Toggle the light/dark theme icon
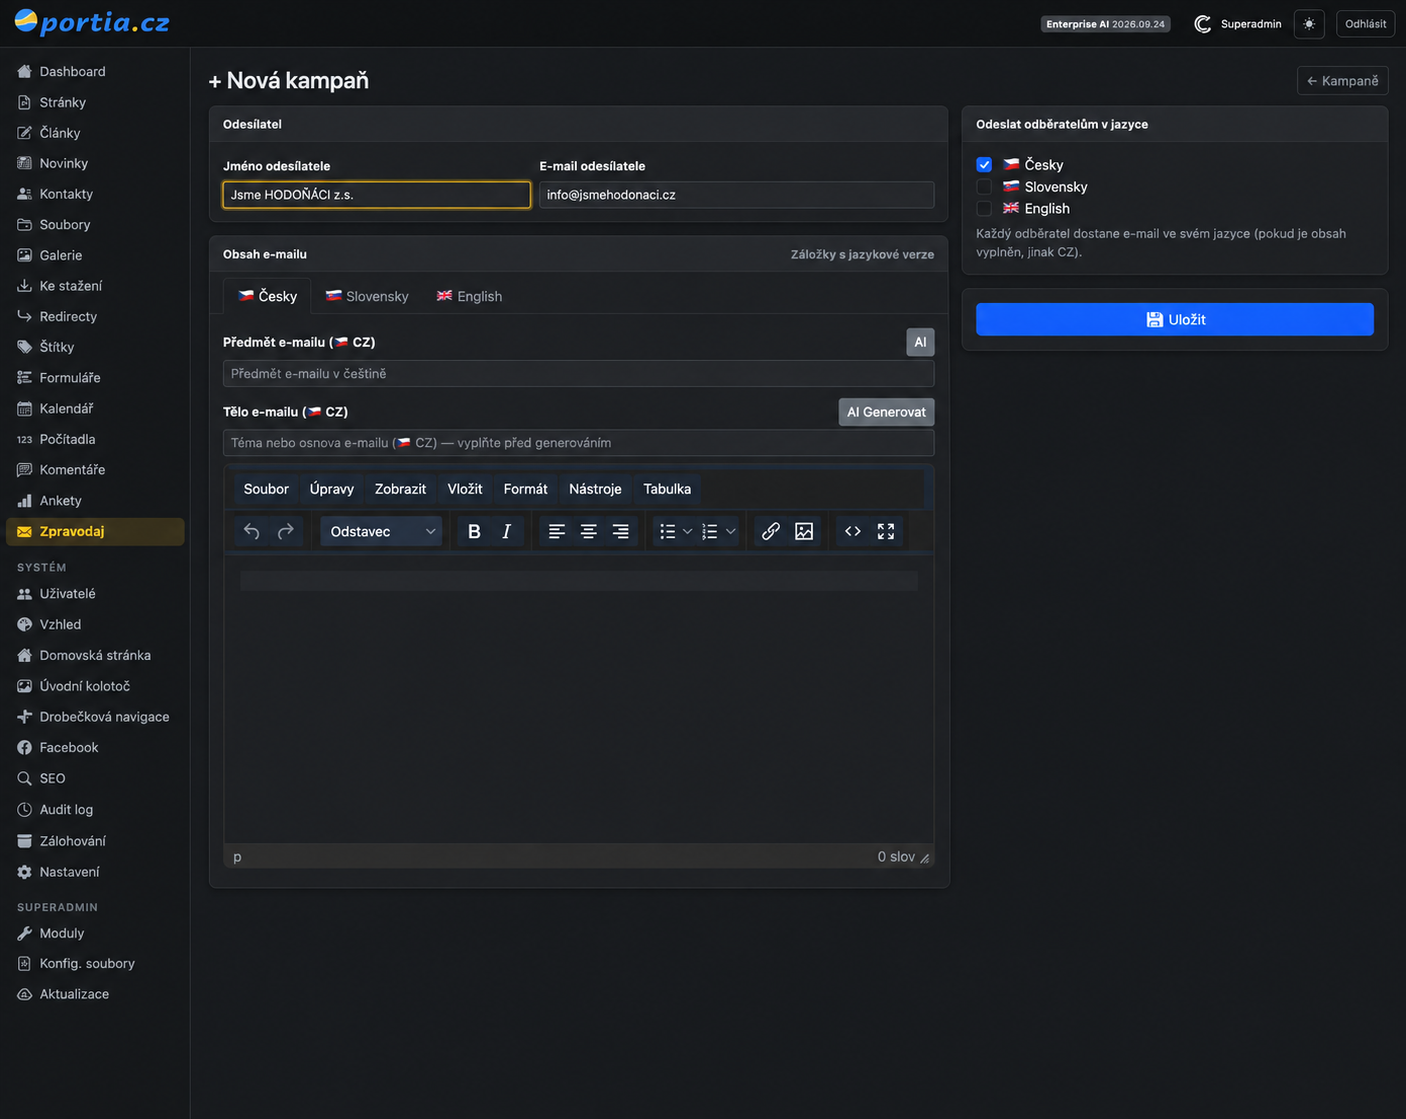1406x1119 pixels. tap(1309, 24)
